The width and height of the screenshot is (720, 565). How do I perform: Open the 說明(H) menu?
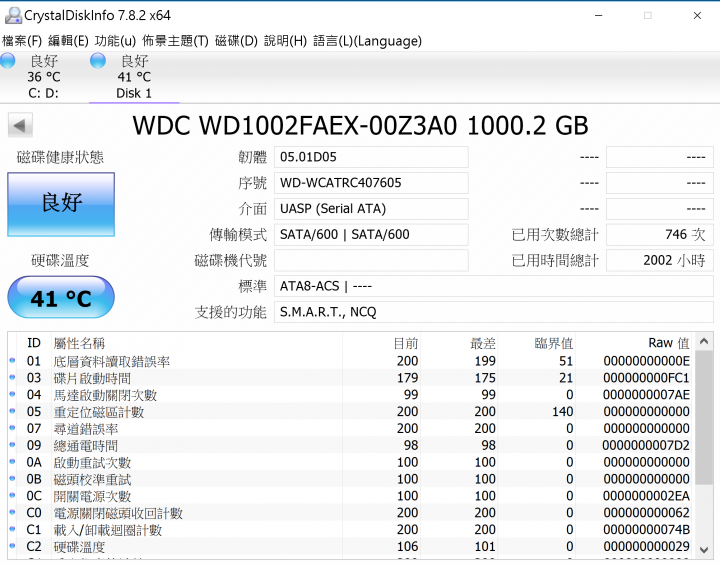(x=285, y=41)
